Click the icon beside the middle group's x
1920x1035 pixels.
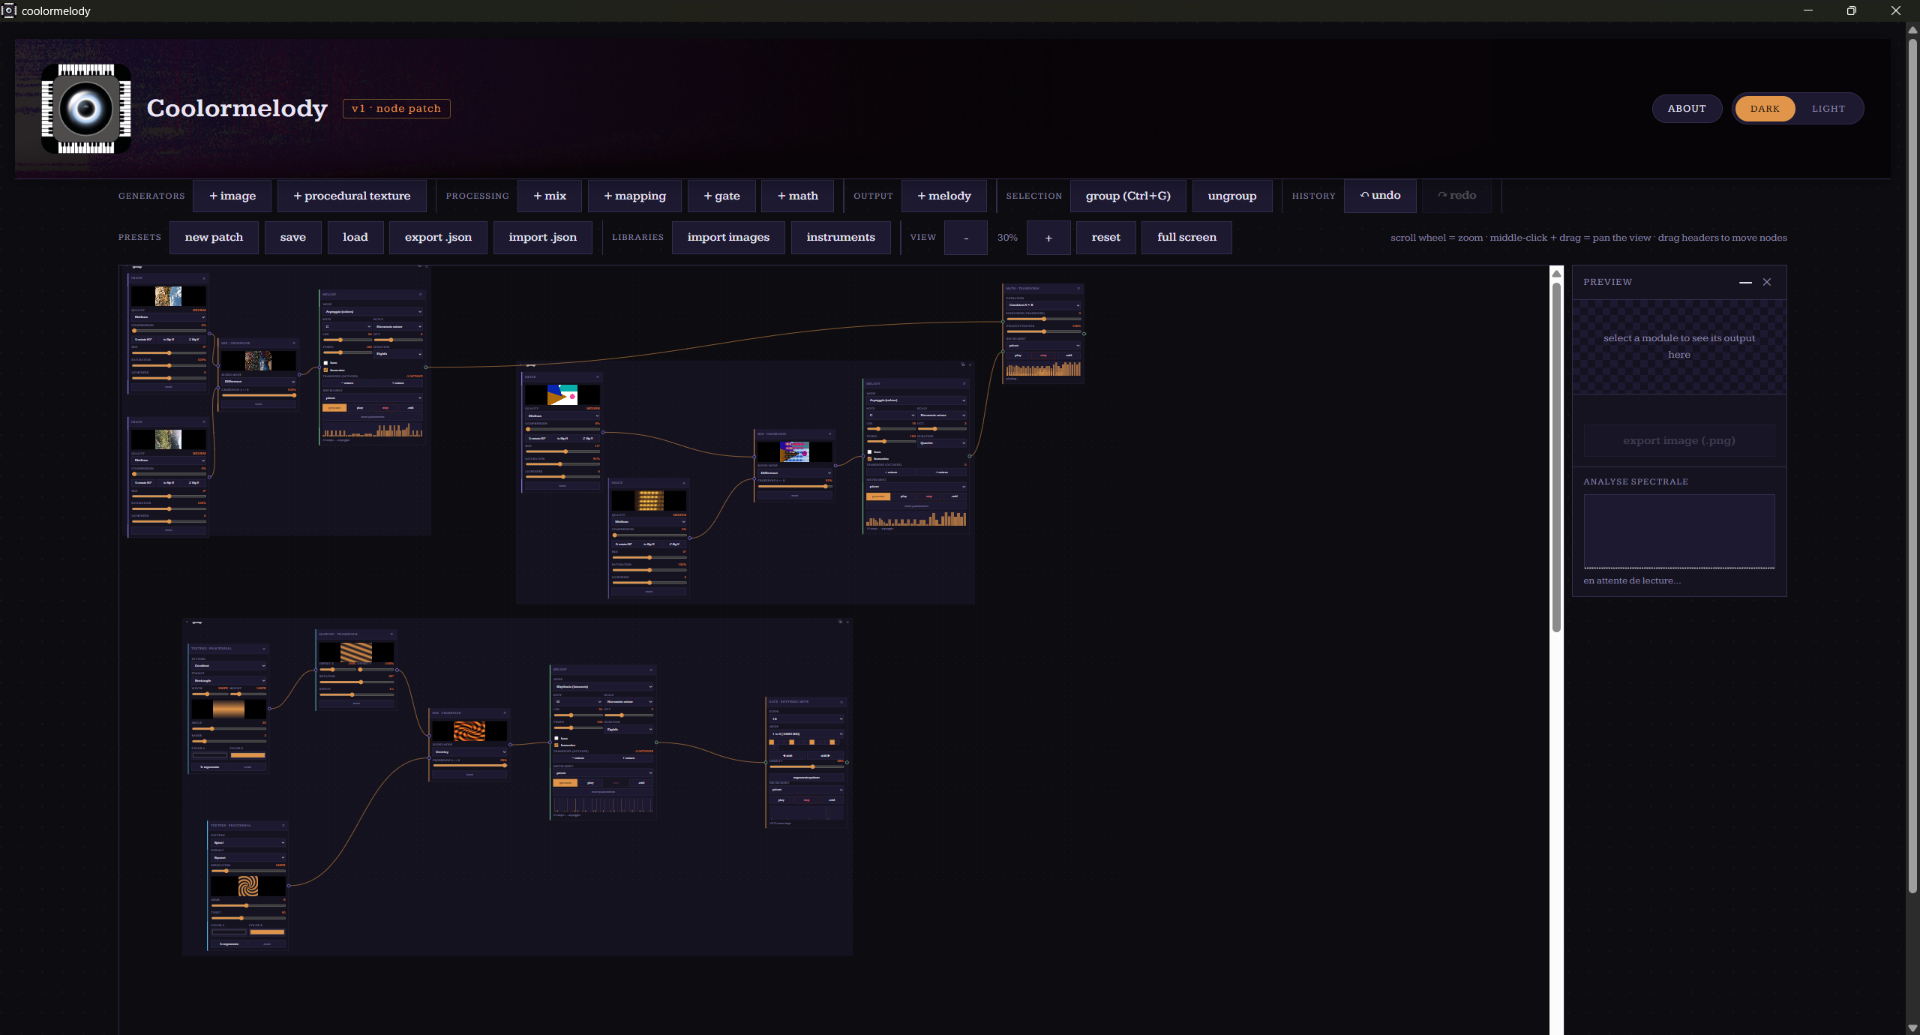[x=963, y=364]
